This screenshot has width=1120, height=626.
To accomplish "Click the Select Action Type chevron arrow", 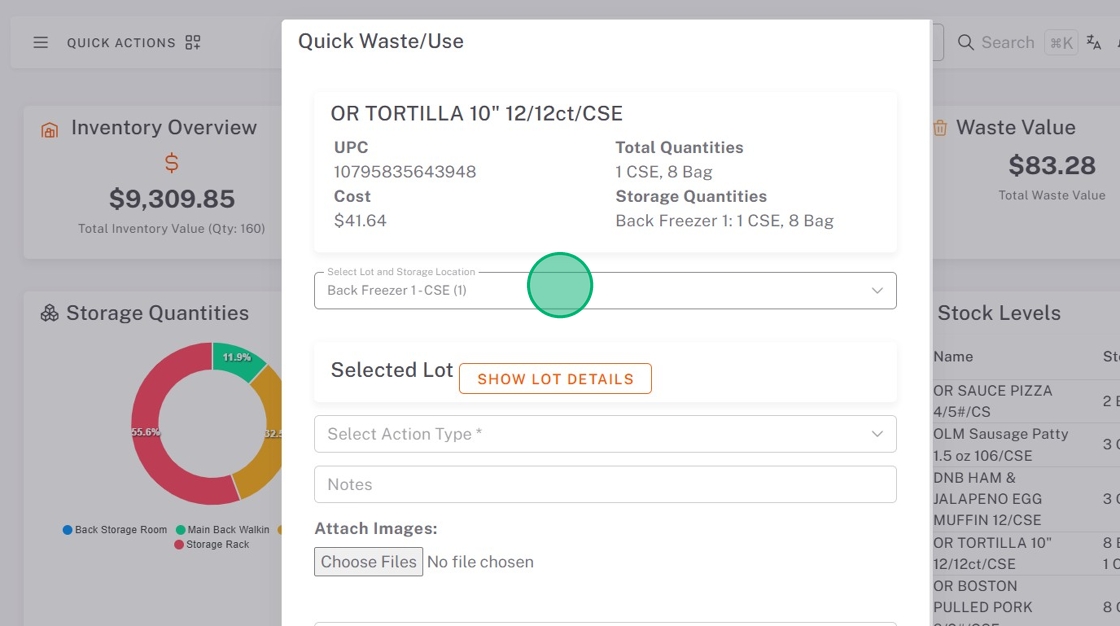I will 877,434.
